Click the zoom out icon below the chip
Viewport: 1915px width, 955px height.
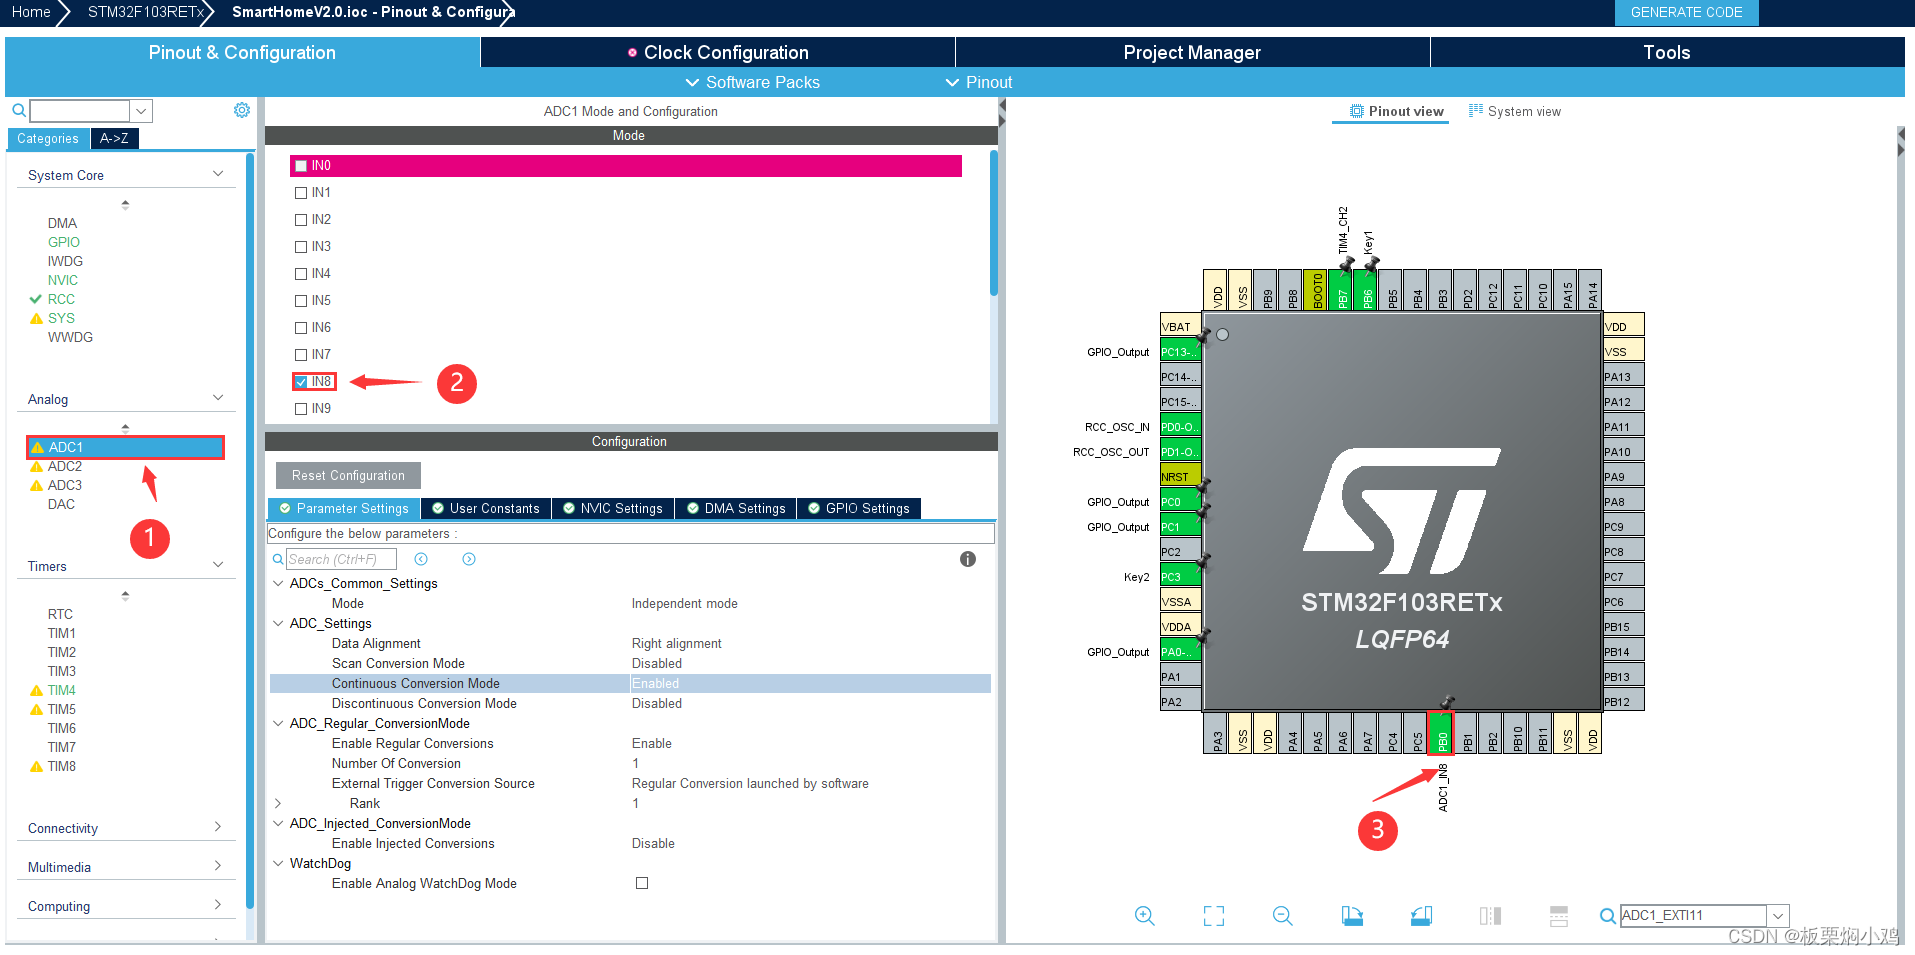click(1283, 915)
